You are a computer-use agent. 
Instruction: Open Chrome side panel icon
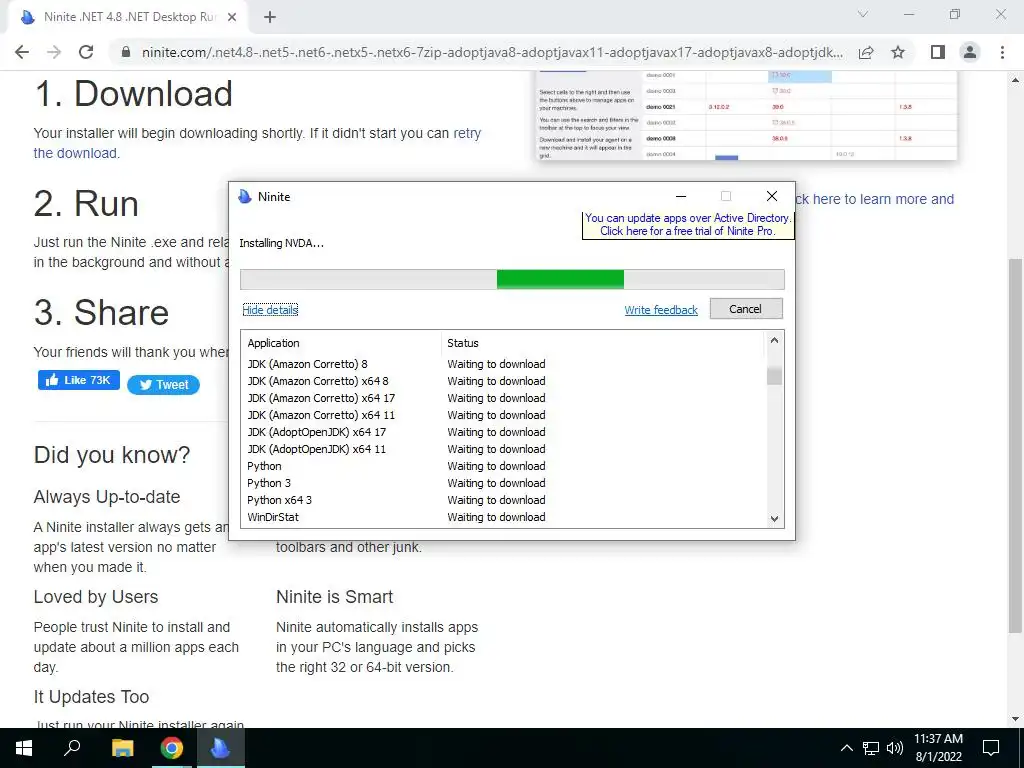938,52
